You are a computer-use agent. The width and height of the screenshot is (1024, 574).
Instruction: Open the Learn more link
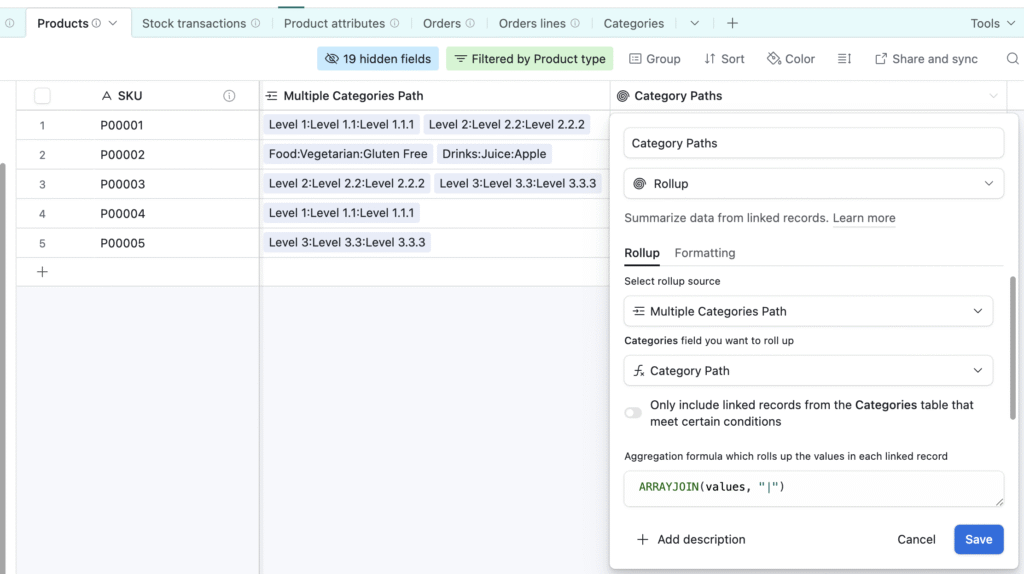pos(864,218)
